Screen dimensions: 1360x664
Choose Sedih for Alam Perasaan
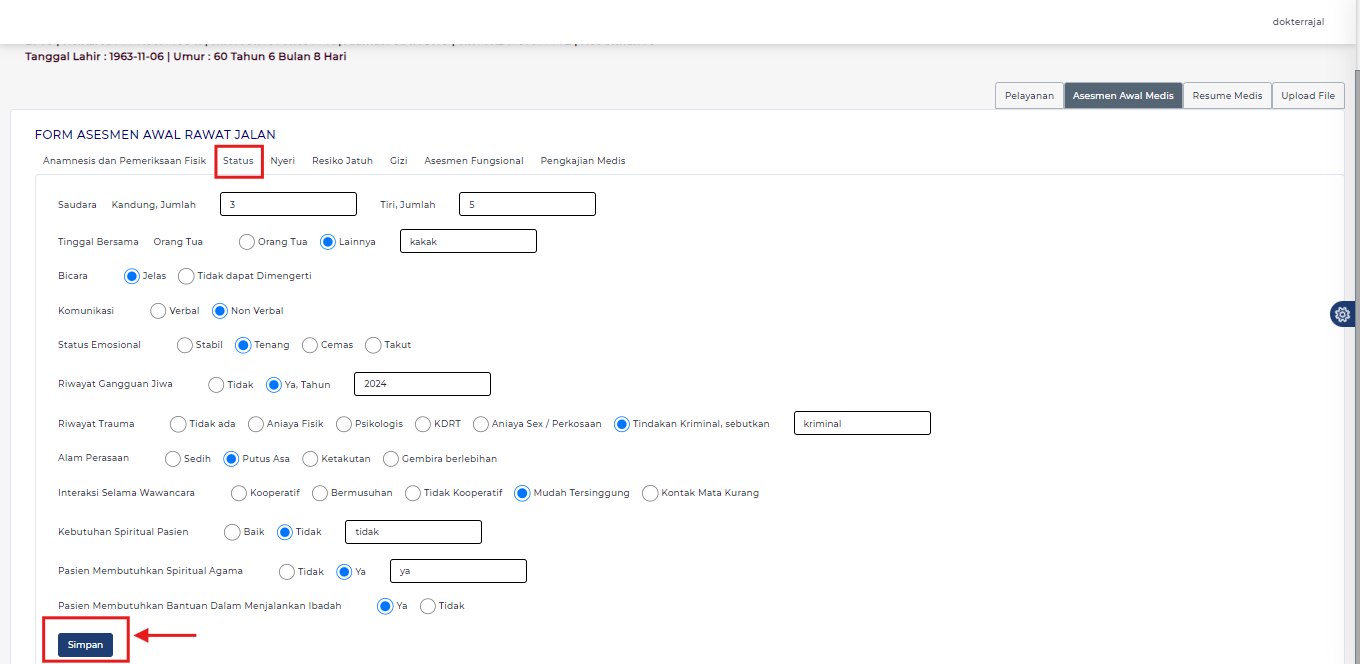click(173, 459)
